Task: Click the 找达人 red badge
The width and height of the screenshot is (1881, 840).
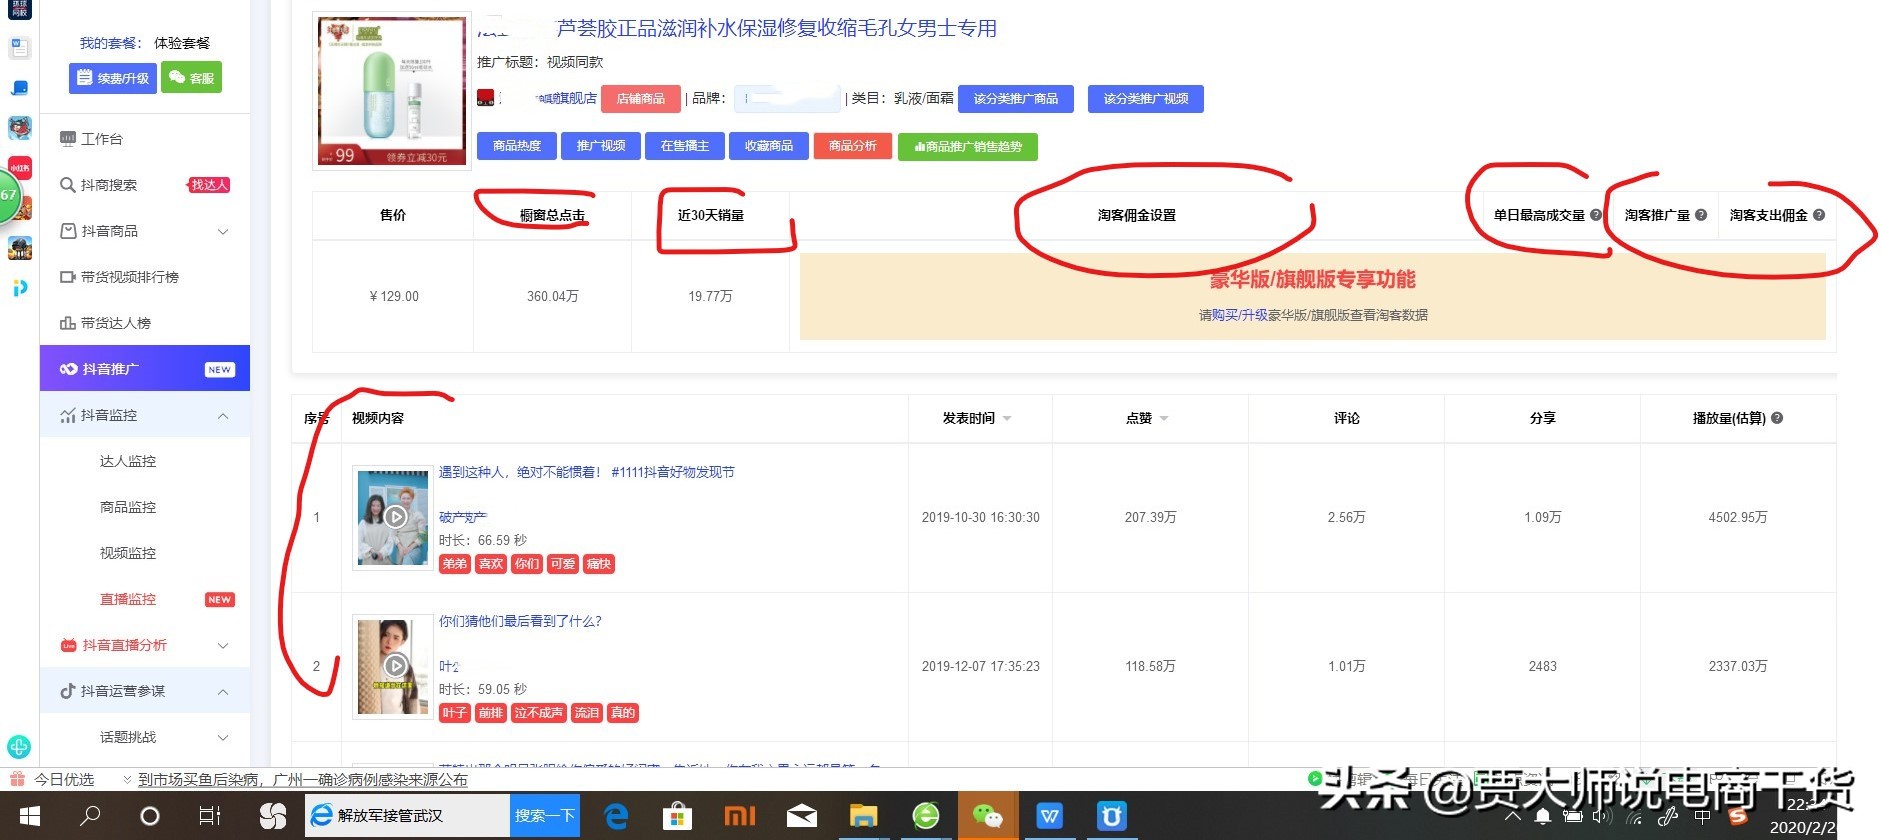Action: click(x=210, y=185)
